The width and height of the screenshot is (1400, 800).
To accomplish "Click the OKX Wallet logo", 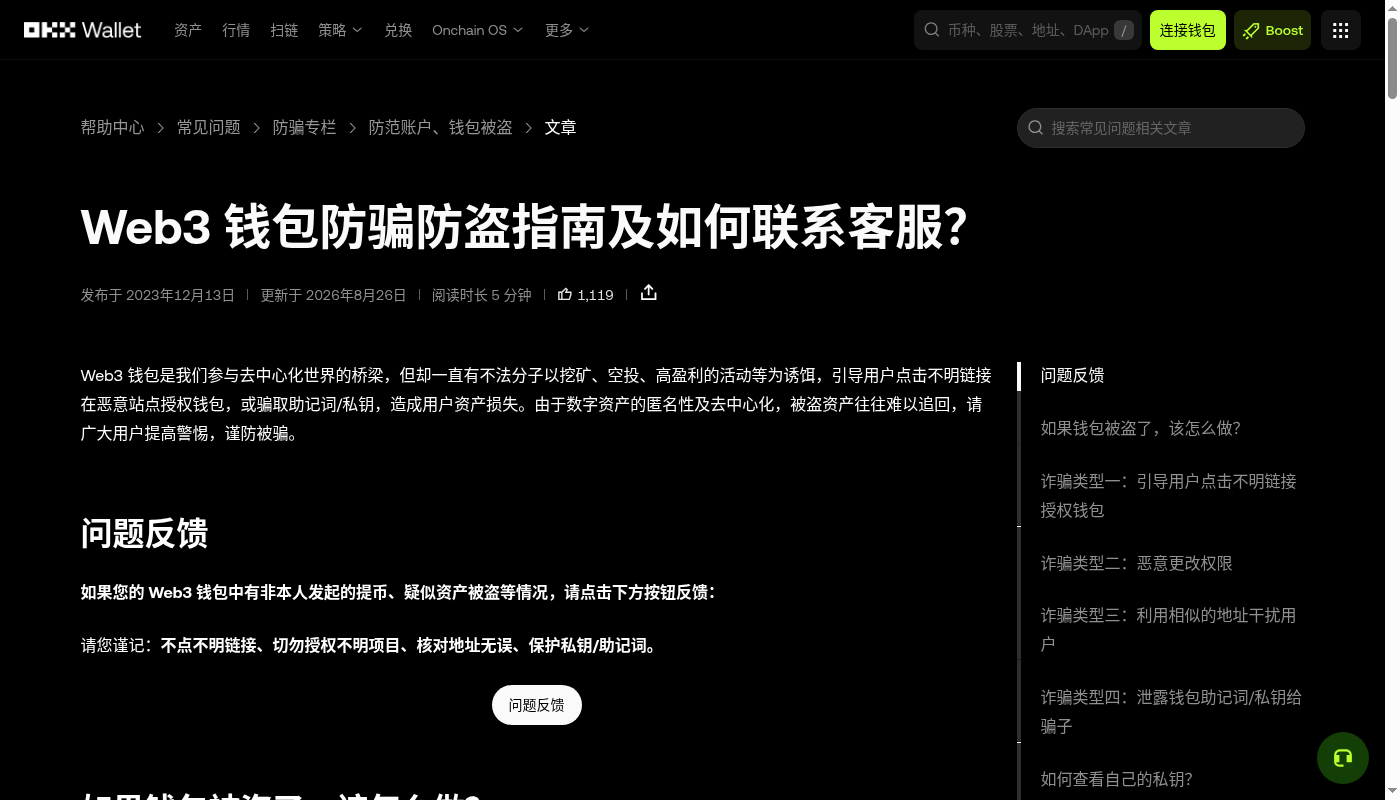I will point(83,30).
